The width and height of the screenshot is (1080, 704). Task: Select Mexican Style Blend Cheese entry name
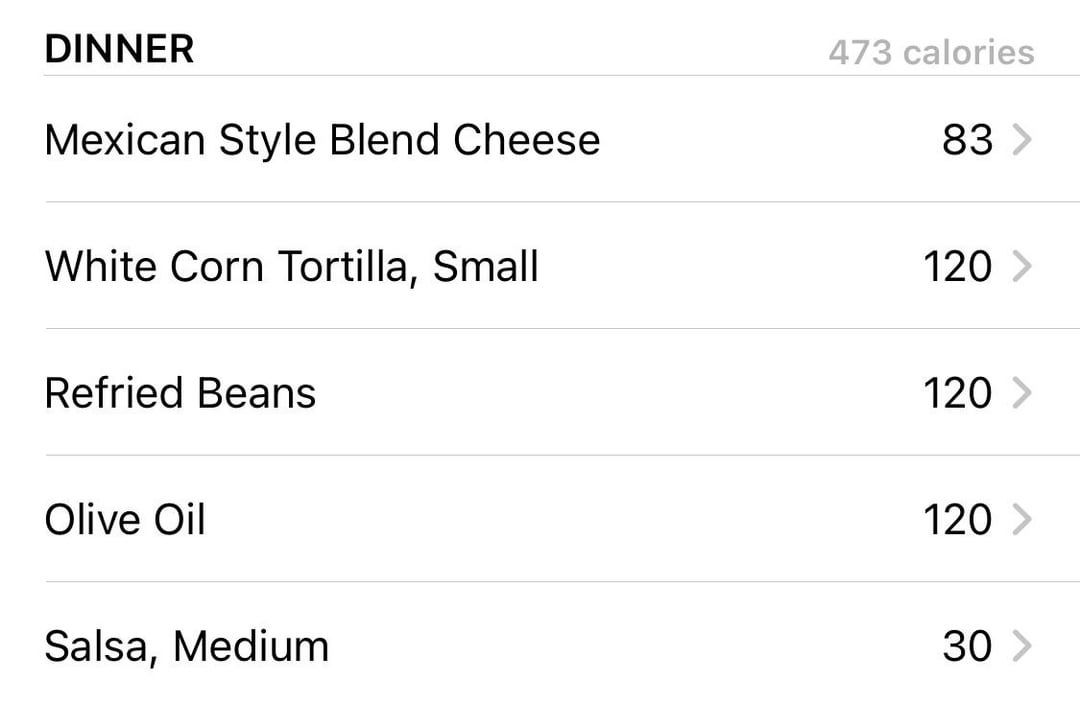pos(322,141)
